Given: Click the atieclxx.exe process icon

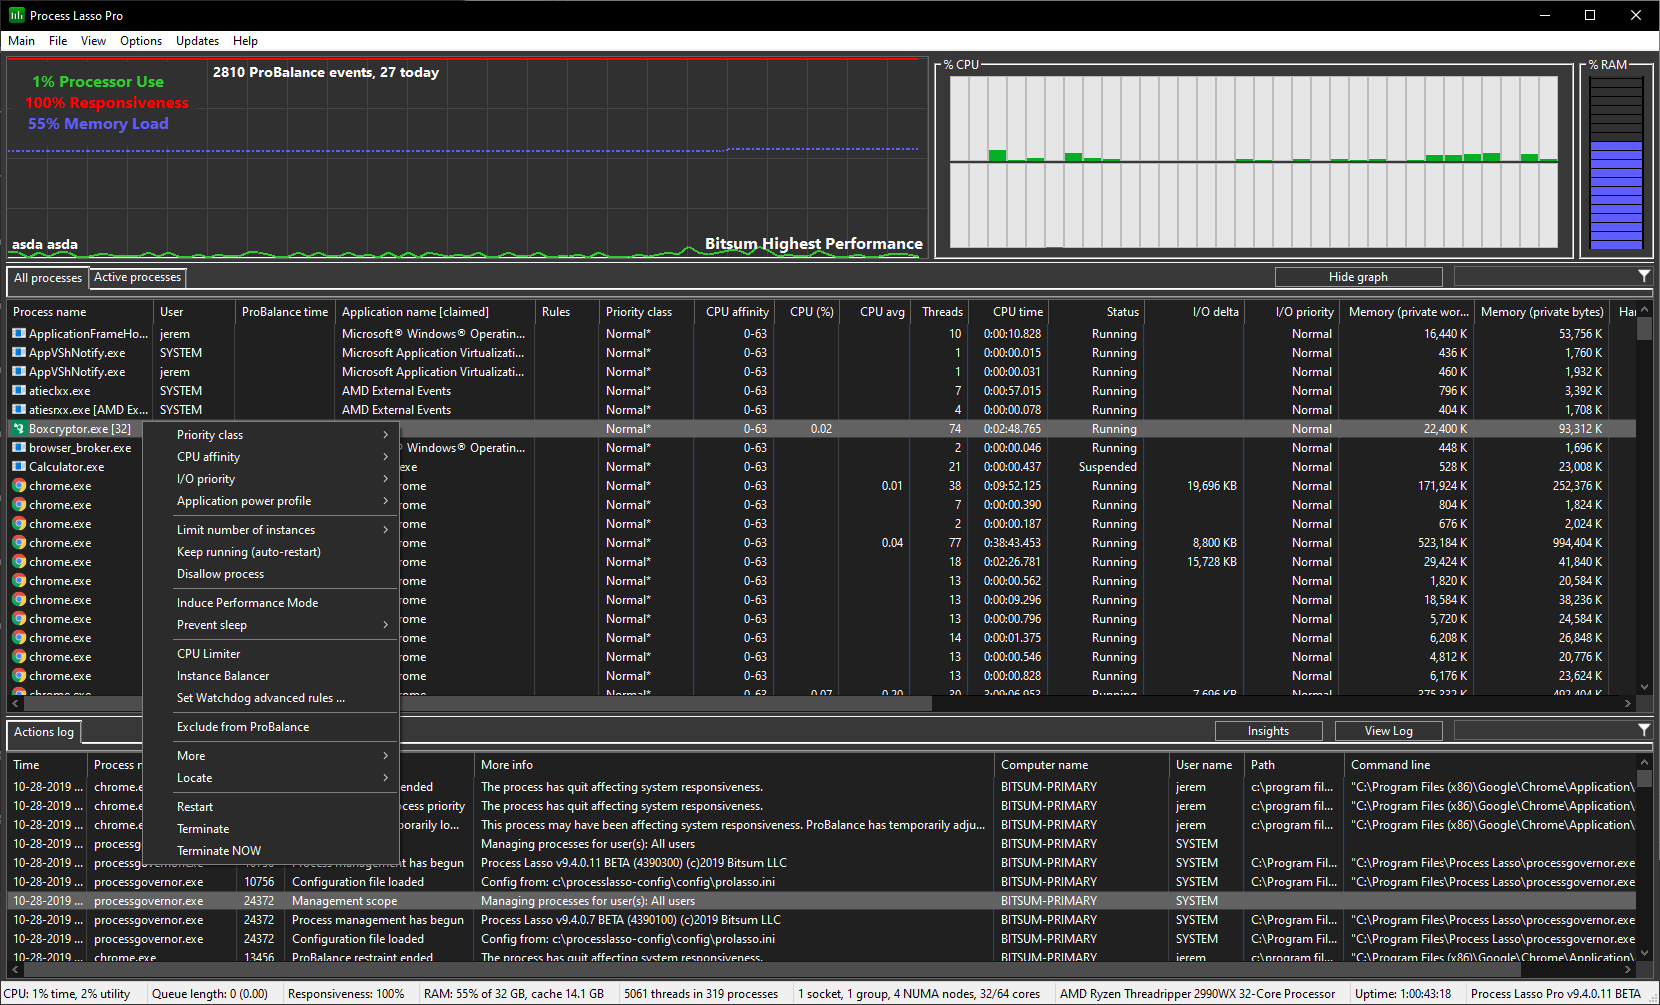Looking at the screenshot, I should 19,391.
